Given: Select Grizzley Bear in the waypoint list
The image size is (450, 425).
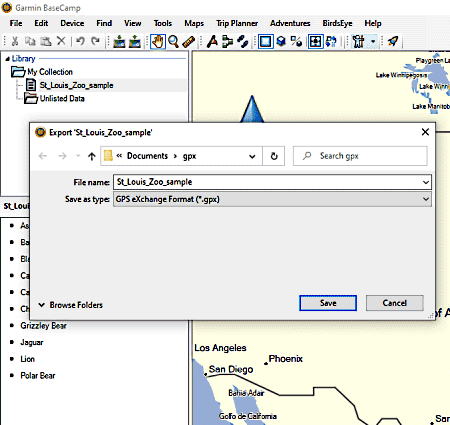Looking at the screenshot, I should click(x=43, y=326).
